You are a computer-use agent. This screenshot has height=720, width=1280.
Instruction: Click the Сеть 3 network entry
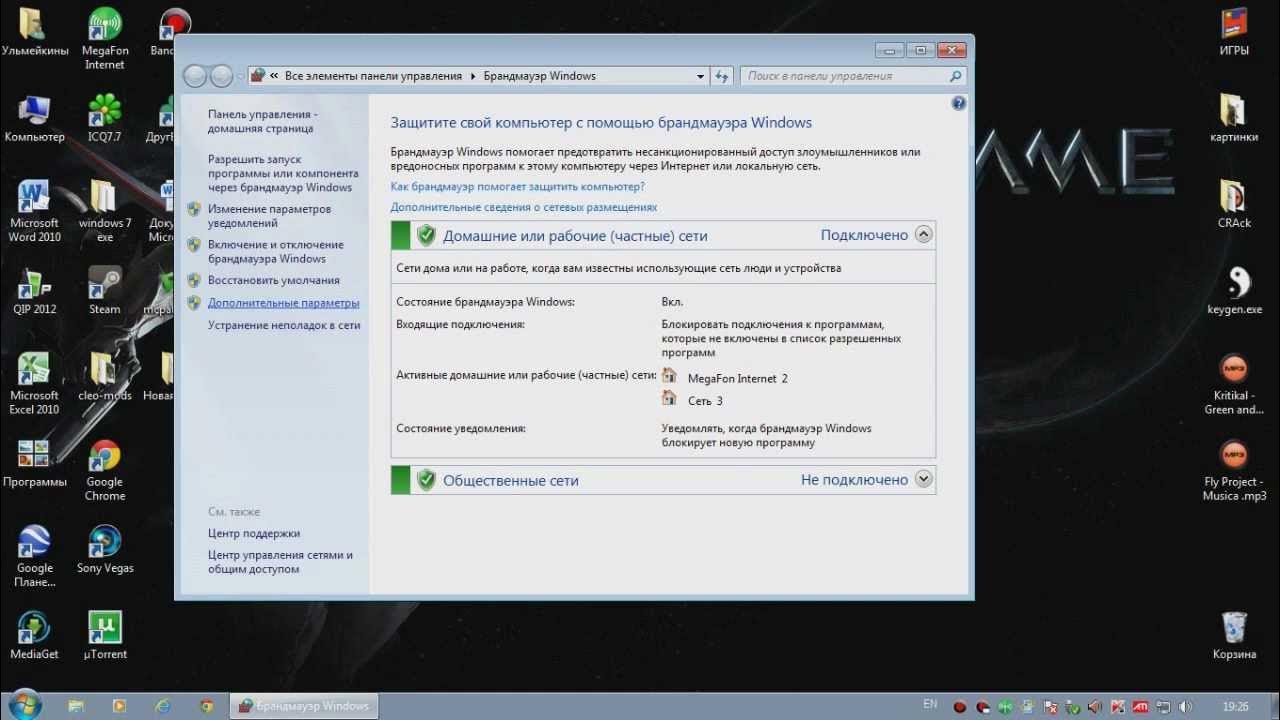pyautogui.click(x=705, y=401)
